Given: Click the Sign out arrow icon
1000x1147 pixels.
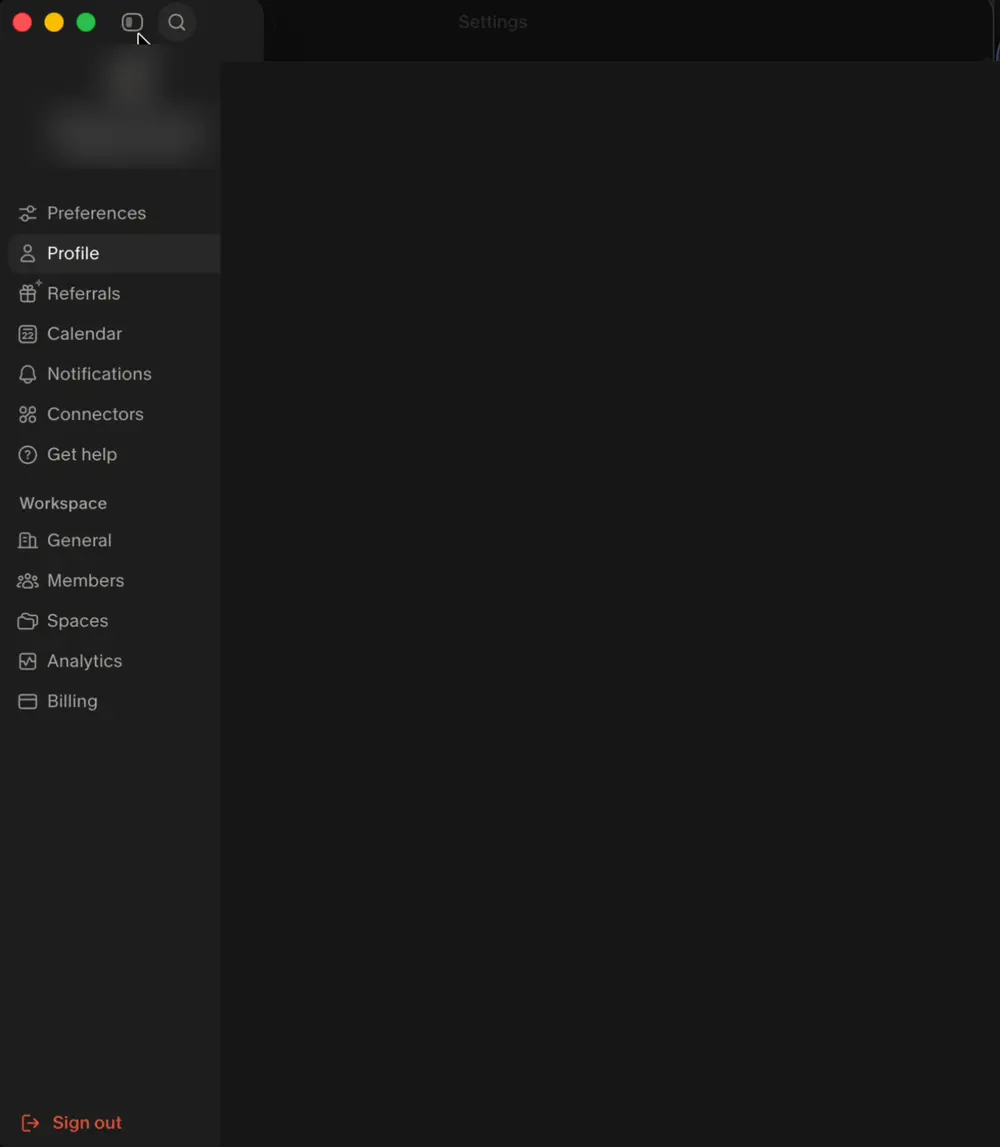Looking at the screenshot, I should pos(30,1123).
